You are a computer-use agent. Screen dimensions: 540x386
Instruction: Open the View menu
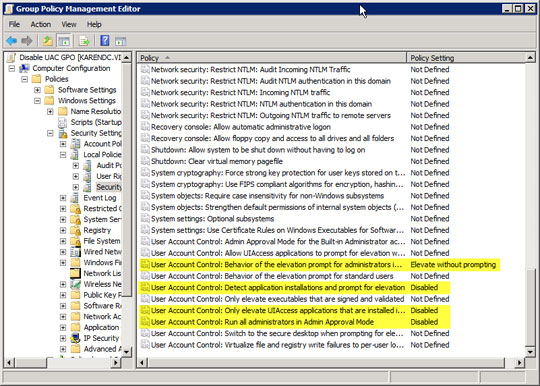69,24
